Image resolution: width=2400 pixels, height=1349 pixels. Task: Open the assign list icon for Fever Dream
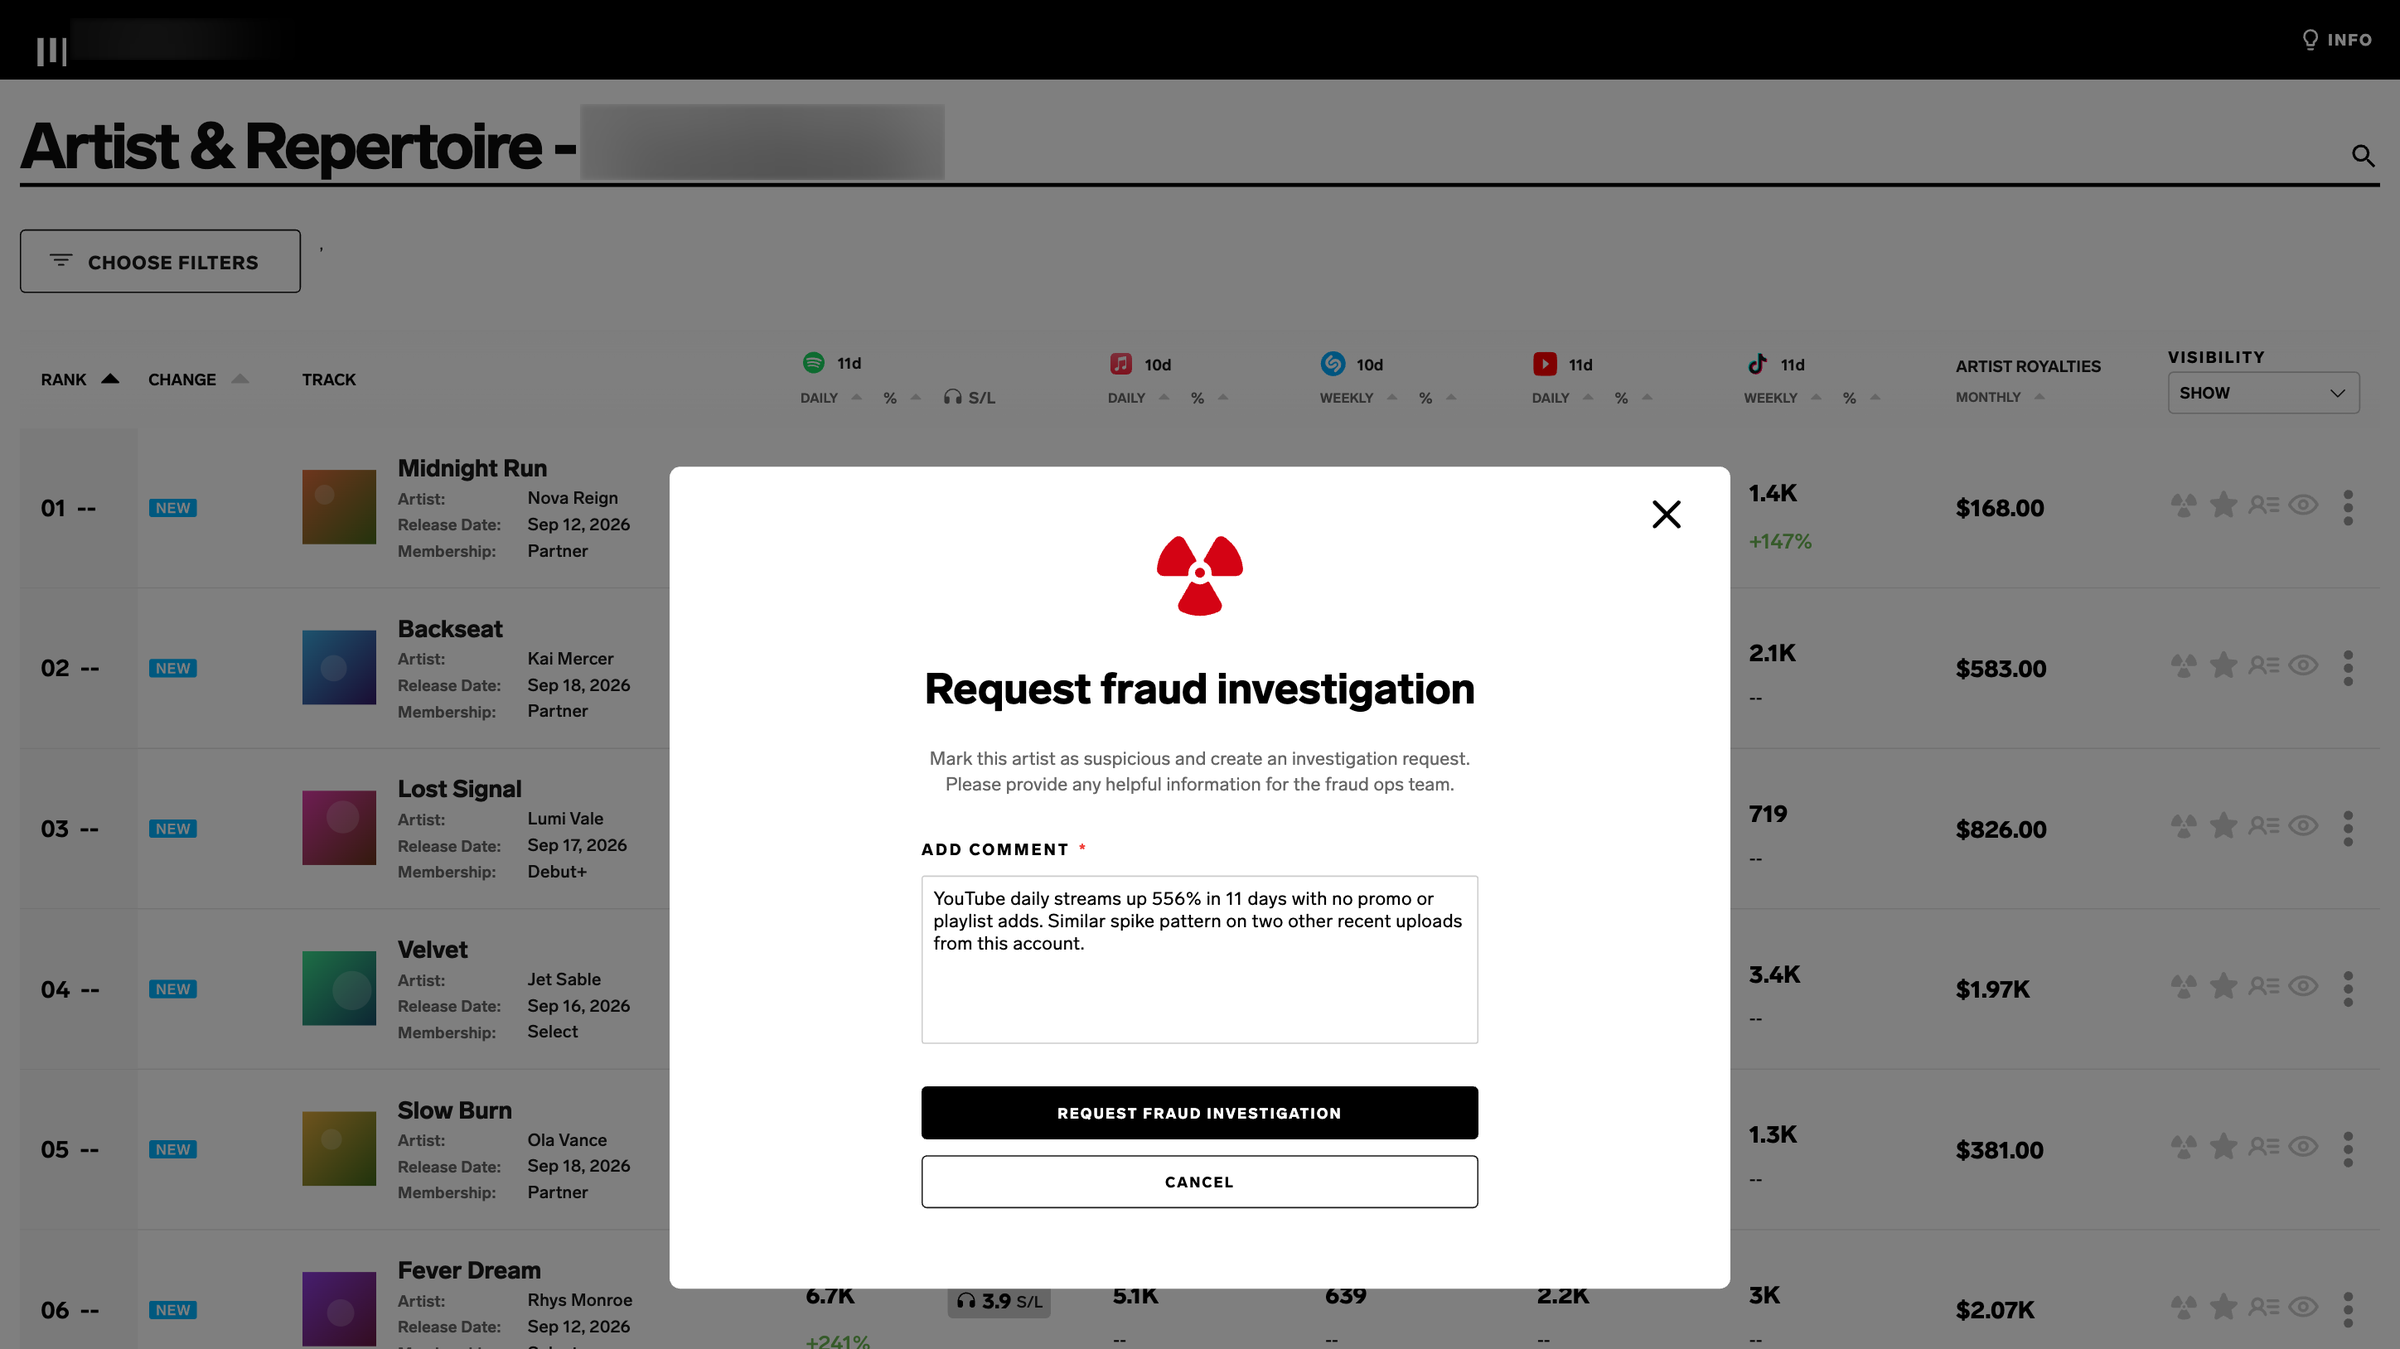(2264, 1307)
